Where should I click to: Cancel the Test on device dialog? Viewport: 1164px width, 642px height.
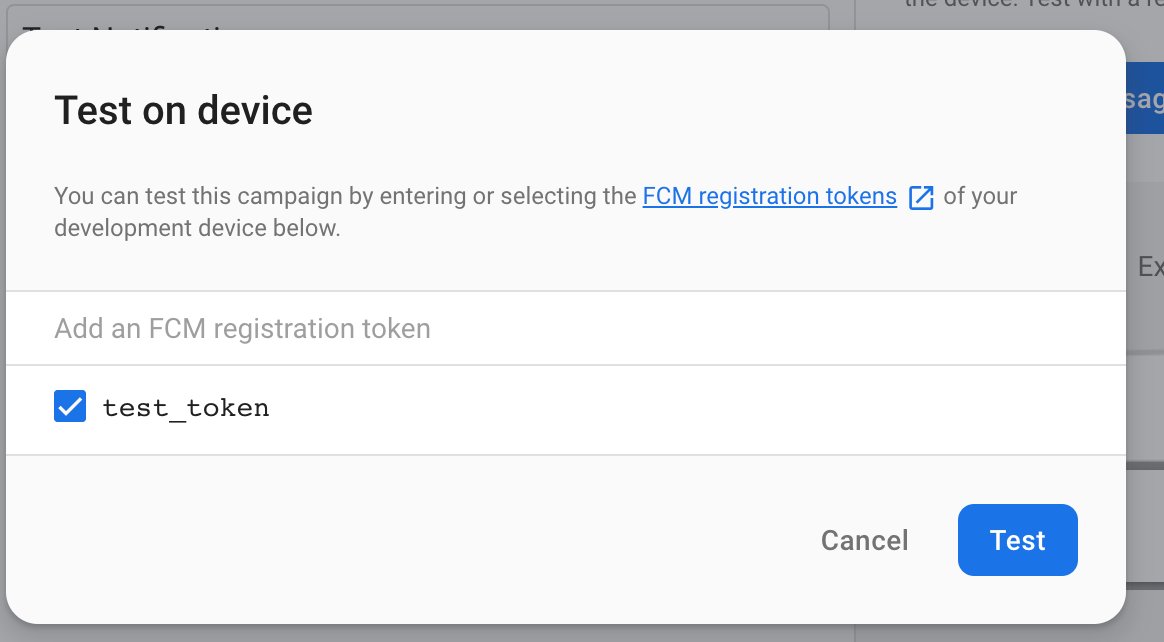coord(864,540)
